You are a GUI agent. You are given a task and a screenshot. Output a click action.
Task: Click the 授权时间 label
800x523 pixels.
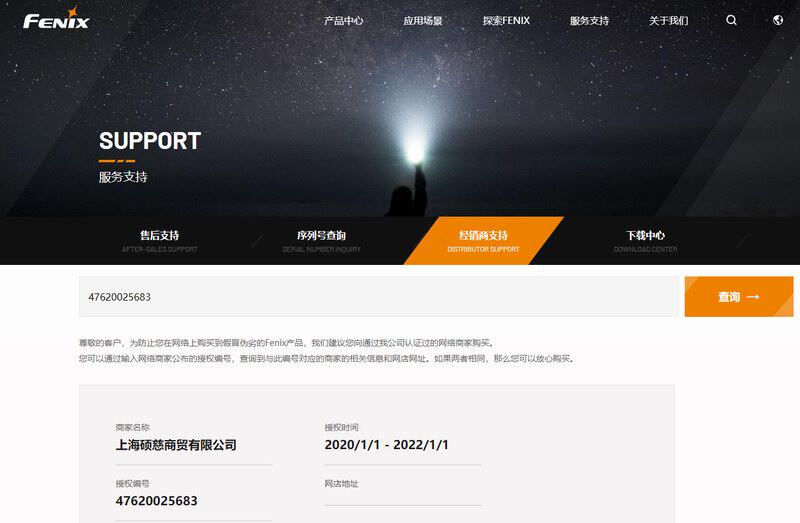tap(341, 428)
